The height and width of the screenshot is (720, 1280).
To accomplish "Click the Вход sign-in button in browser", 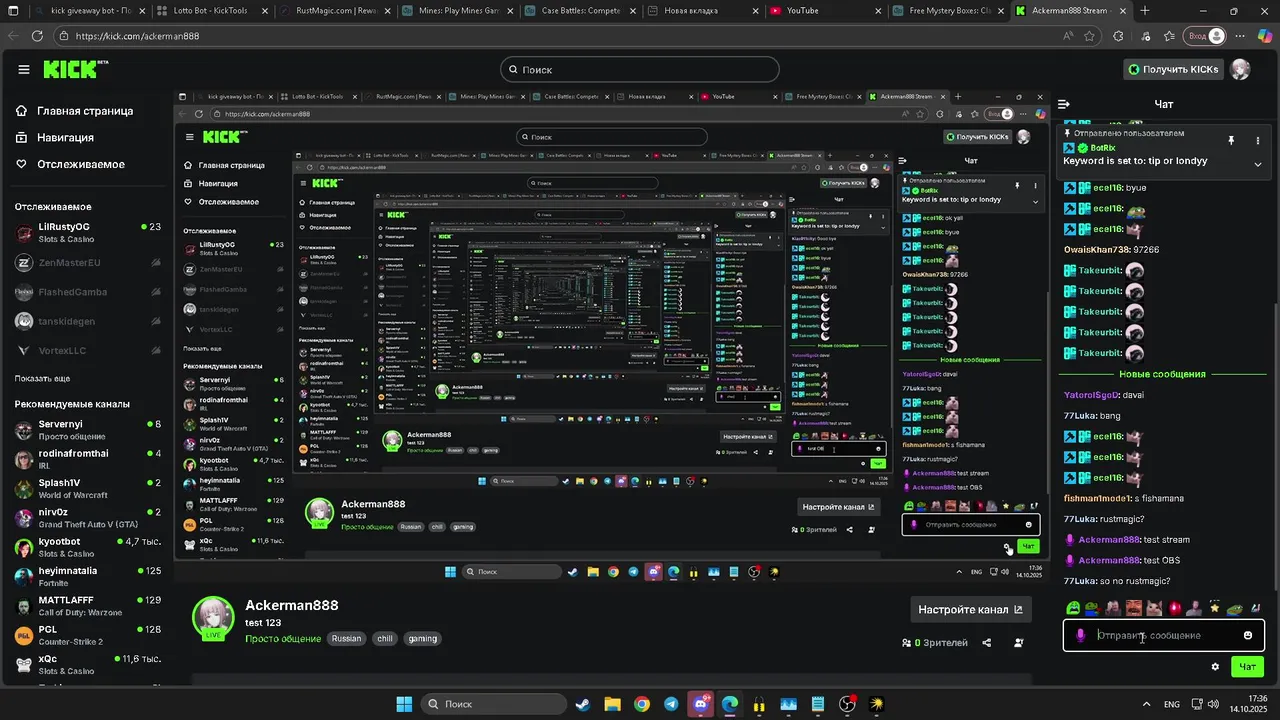I will [1205, 36].
